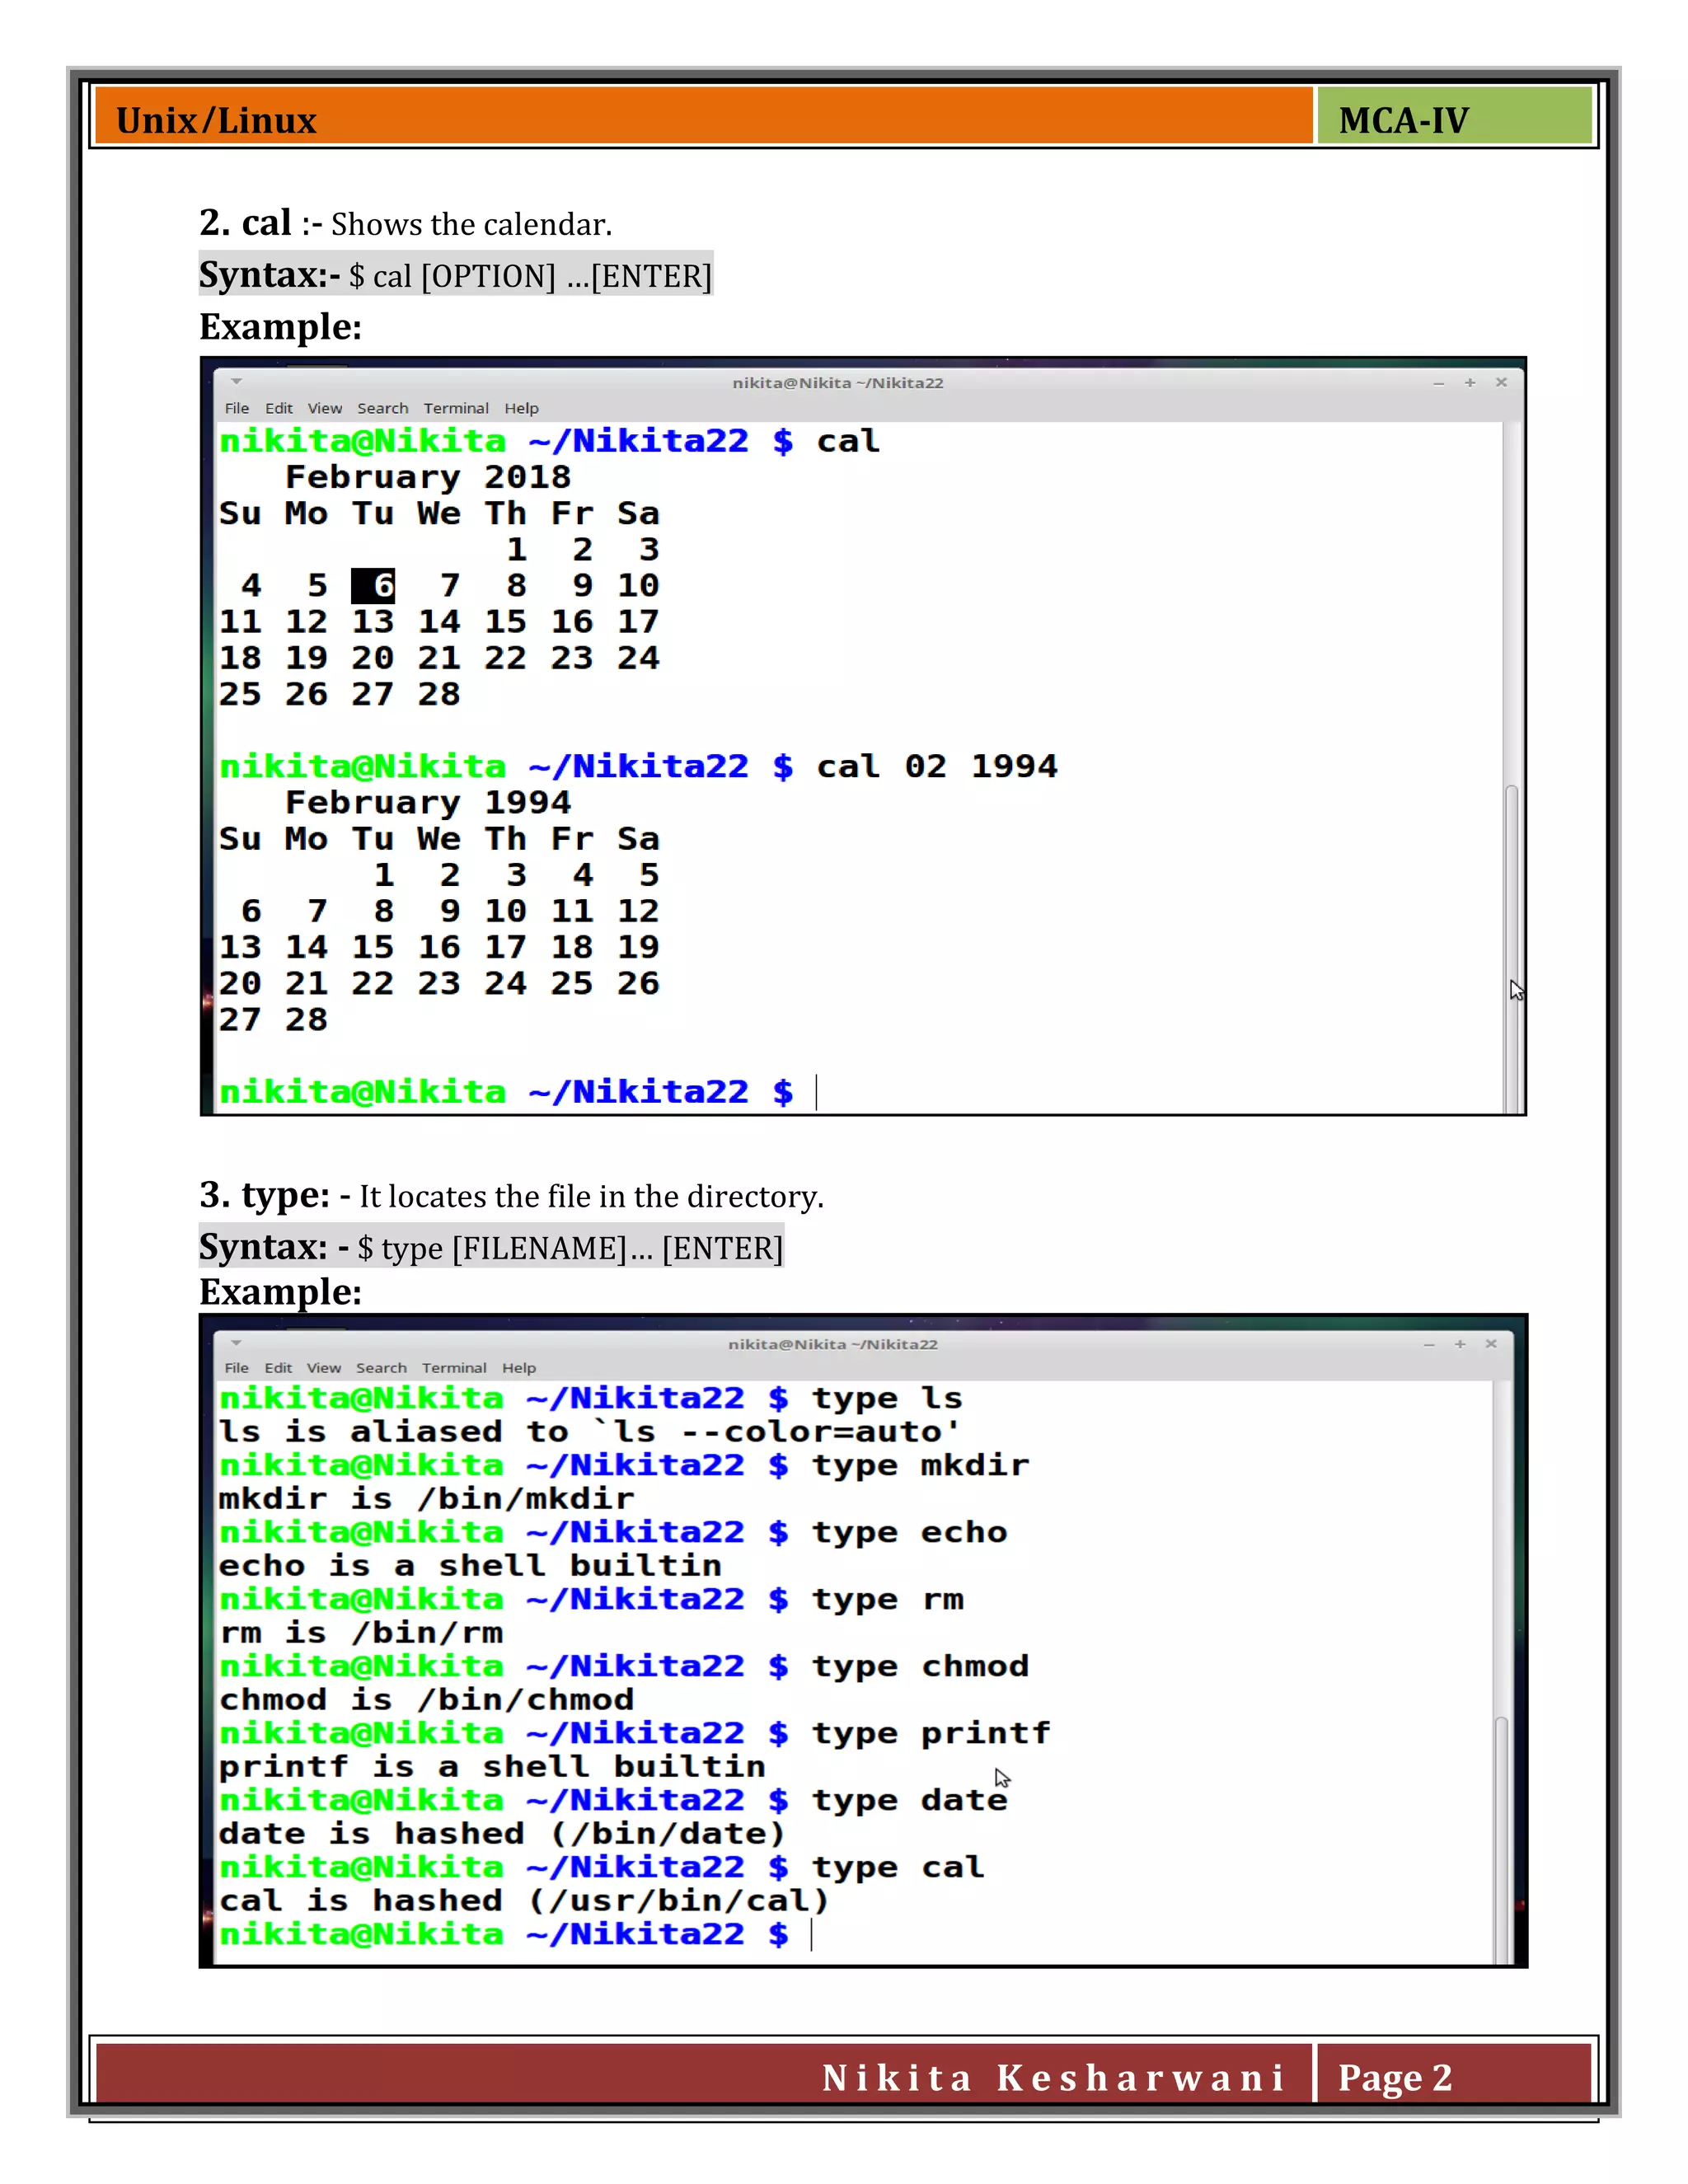Open Edit menu in type terminal window

pyautogui.click(x=278, y=1367)
